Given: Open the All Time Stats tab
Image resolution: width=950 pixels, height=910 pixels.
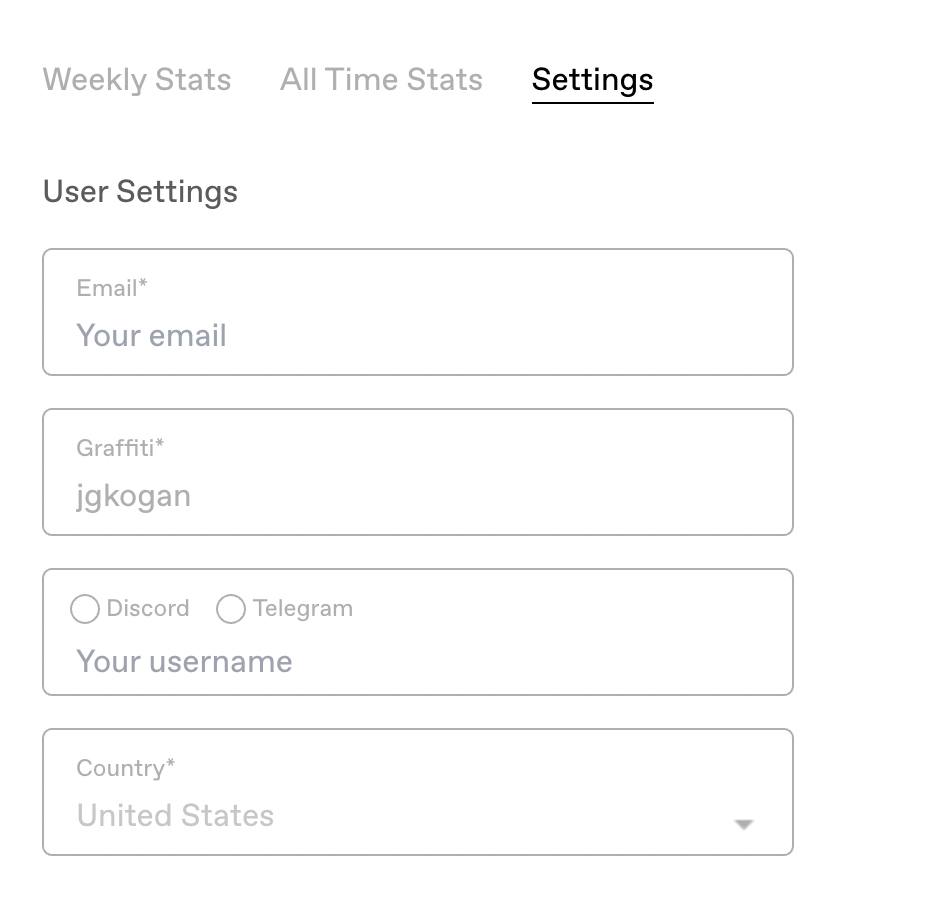Looking at the screenshot, I should (x=381, y=80).
